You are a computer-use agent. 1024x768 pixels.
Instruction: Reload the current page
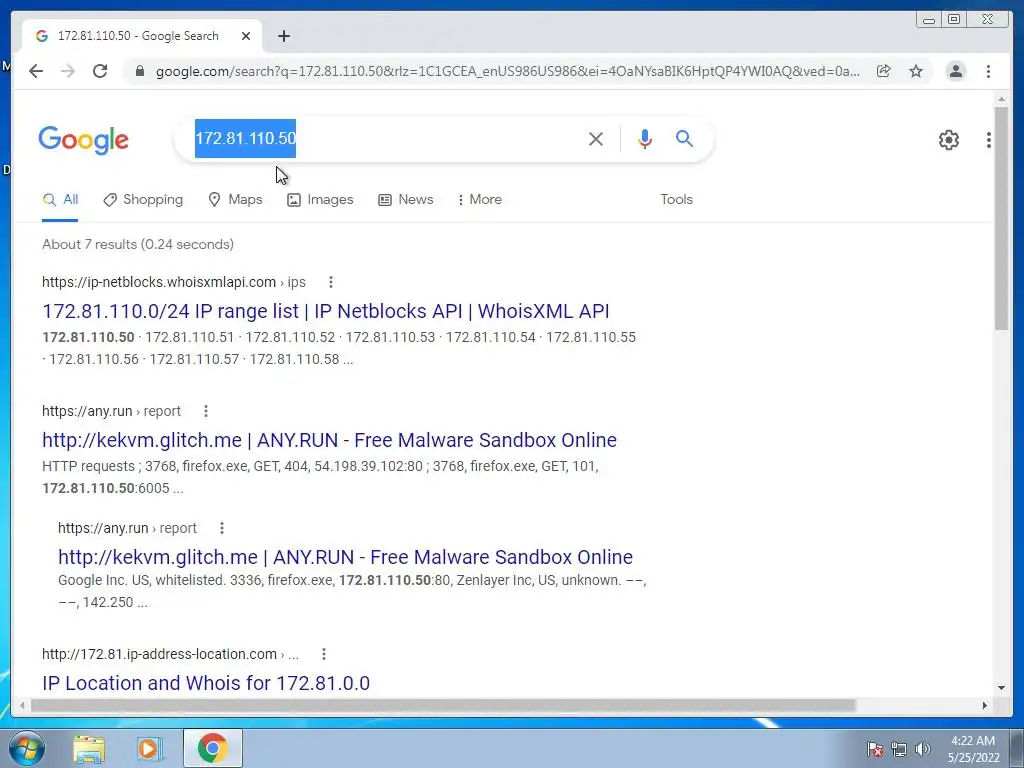click(x=100, y=71)
